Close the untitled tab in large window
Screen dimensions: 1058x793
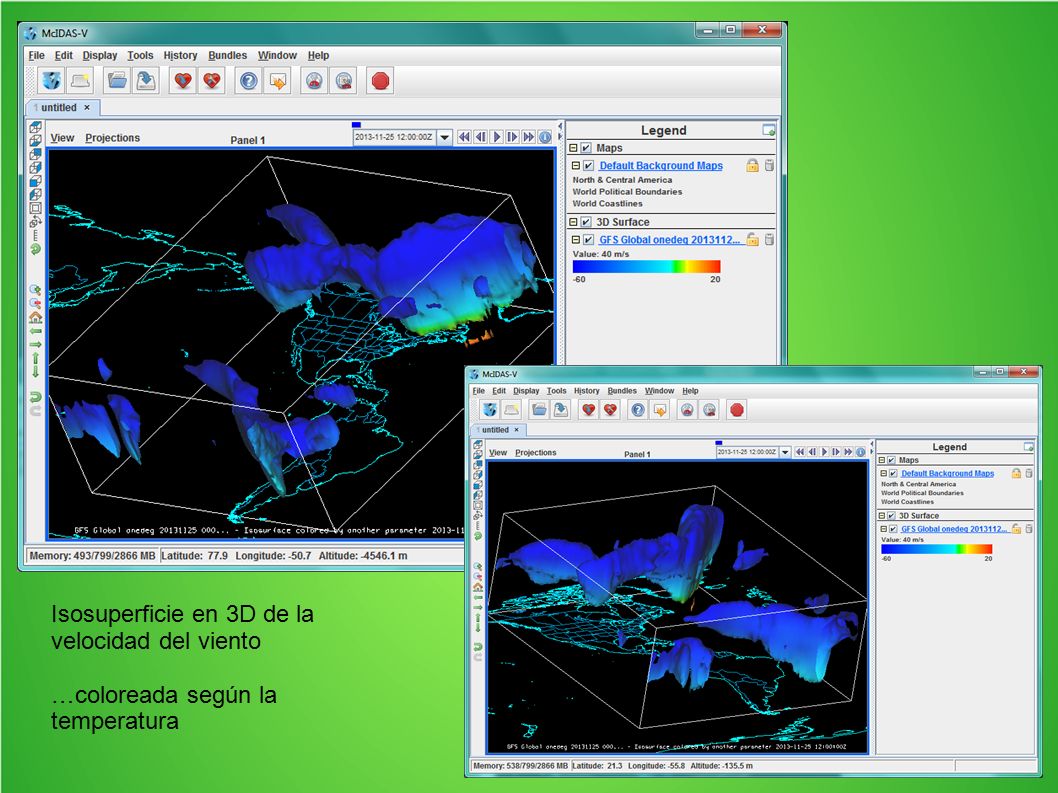pyautogui.click(x=87, y=107)
